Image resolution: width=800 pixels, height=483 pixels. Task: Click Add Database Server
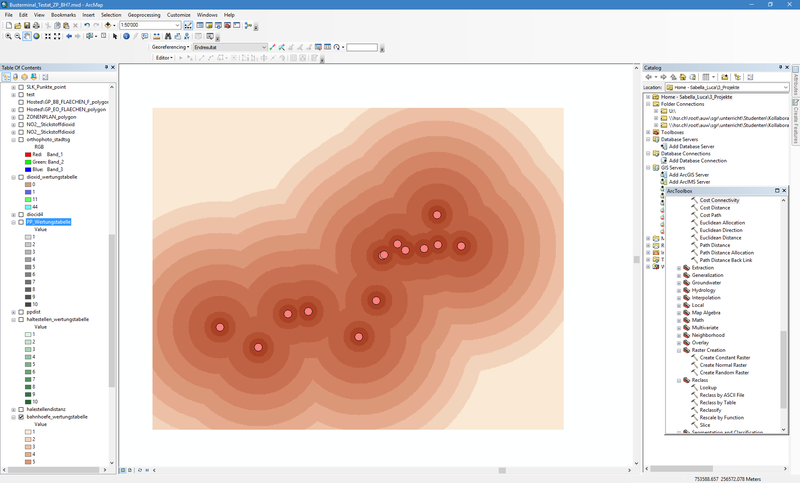(x=691, y=146)
